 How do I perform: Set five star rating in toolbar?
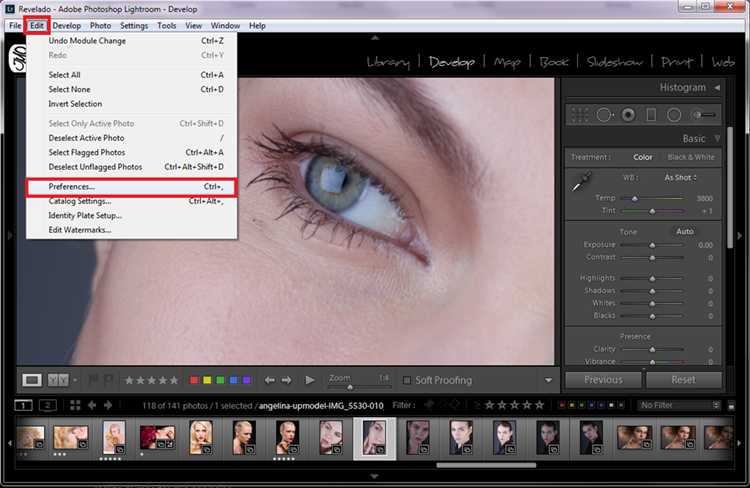coord(174,380)
